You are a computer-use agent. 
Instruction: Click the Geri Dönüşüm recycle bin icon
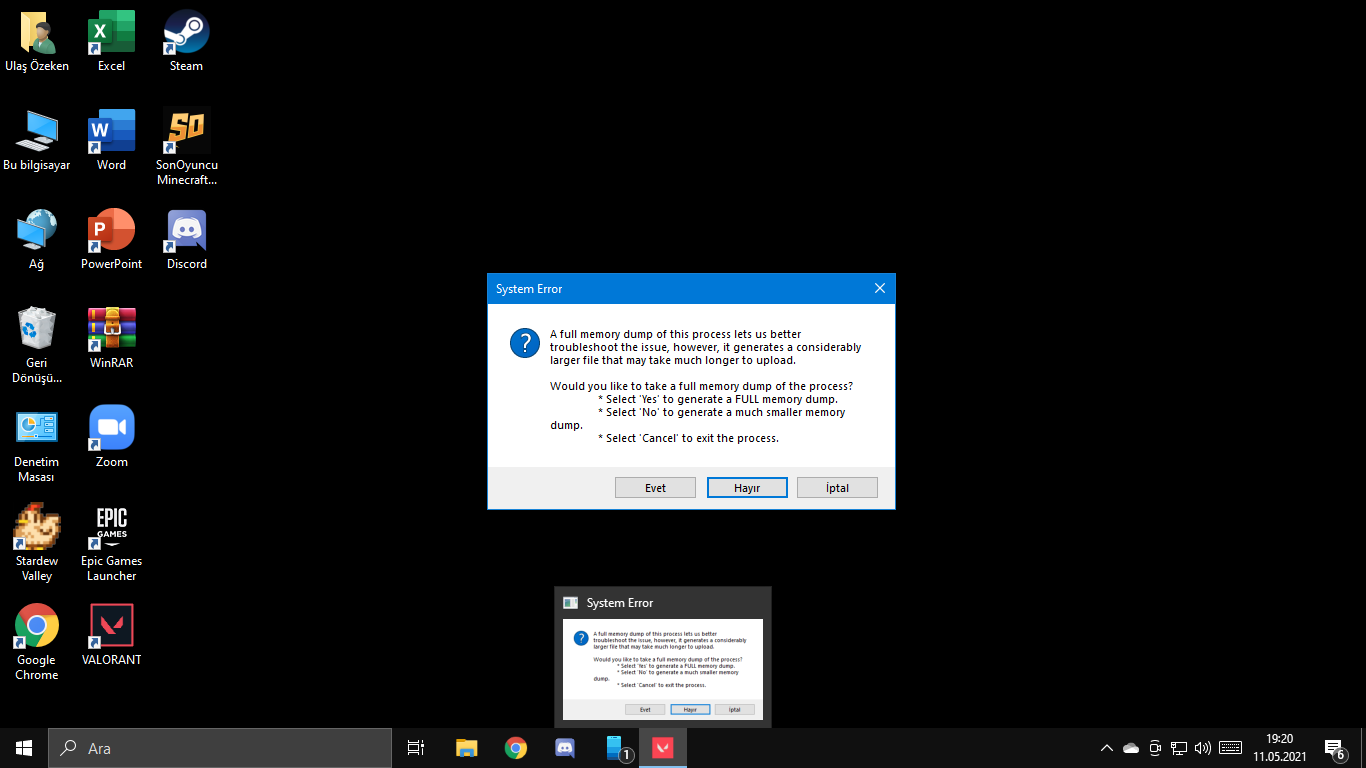(x=37, y=346)
